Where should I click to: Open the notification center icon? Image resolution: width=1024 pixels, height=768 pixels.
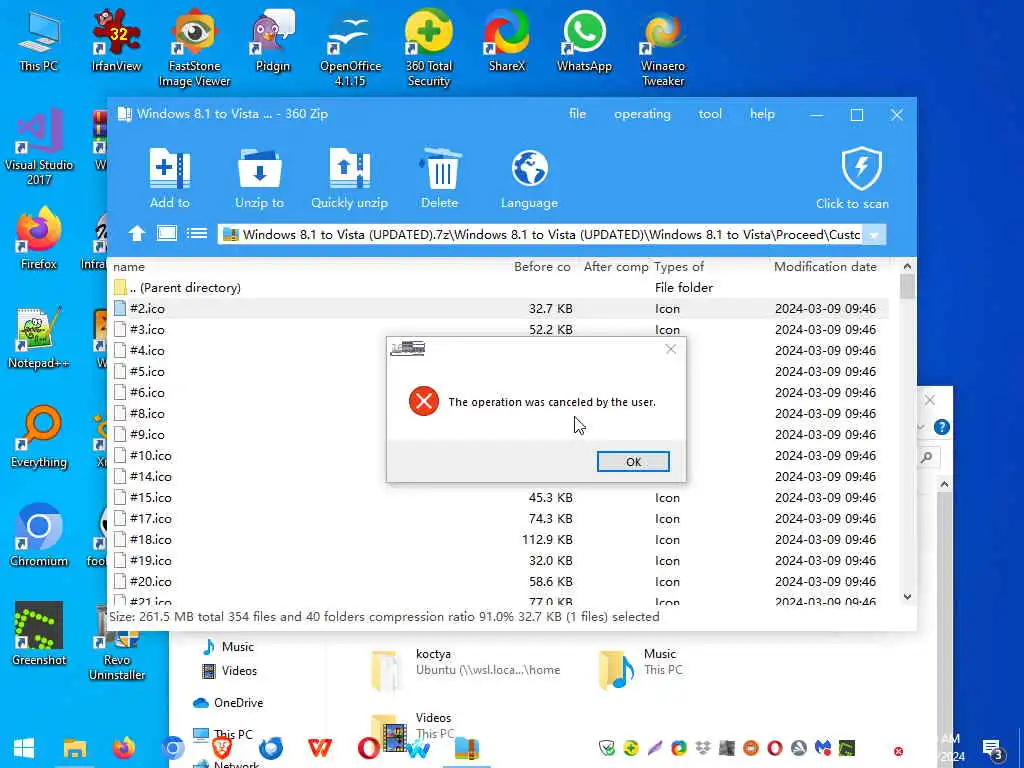pyautogui.click(x=991, y=750)
